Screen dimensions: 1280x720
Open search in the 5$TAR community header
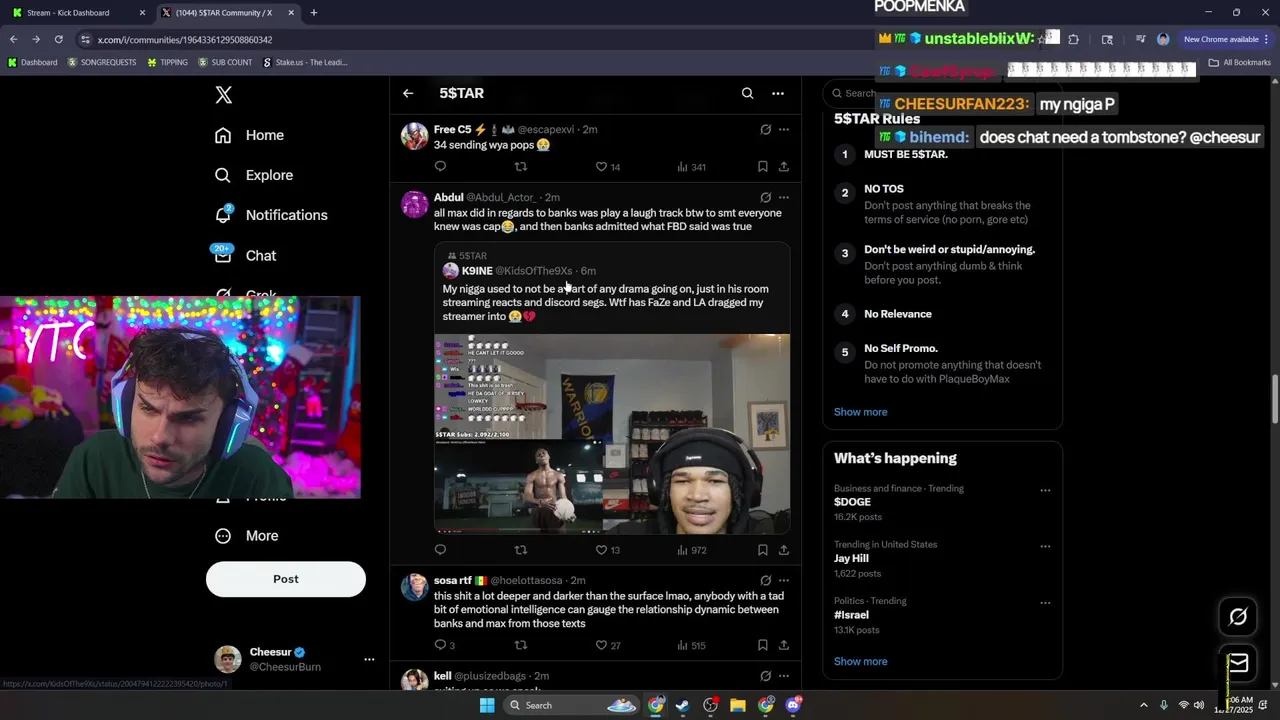[x=747, y=93]
